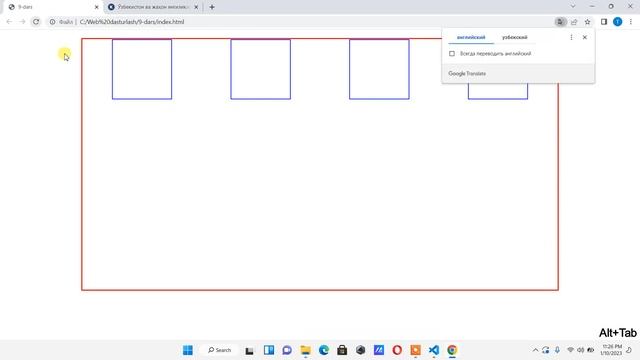Click the second blue box on the page
640x360 pixels.
pos(260,69)
